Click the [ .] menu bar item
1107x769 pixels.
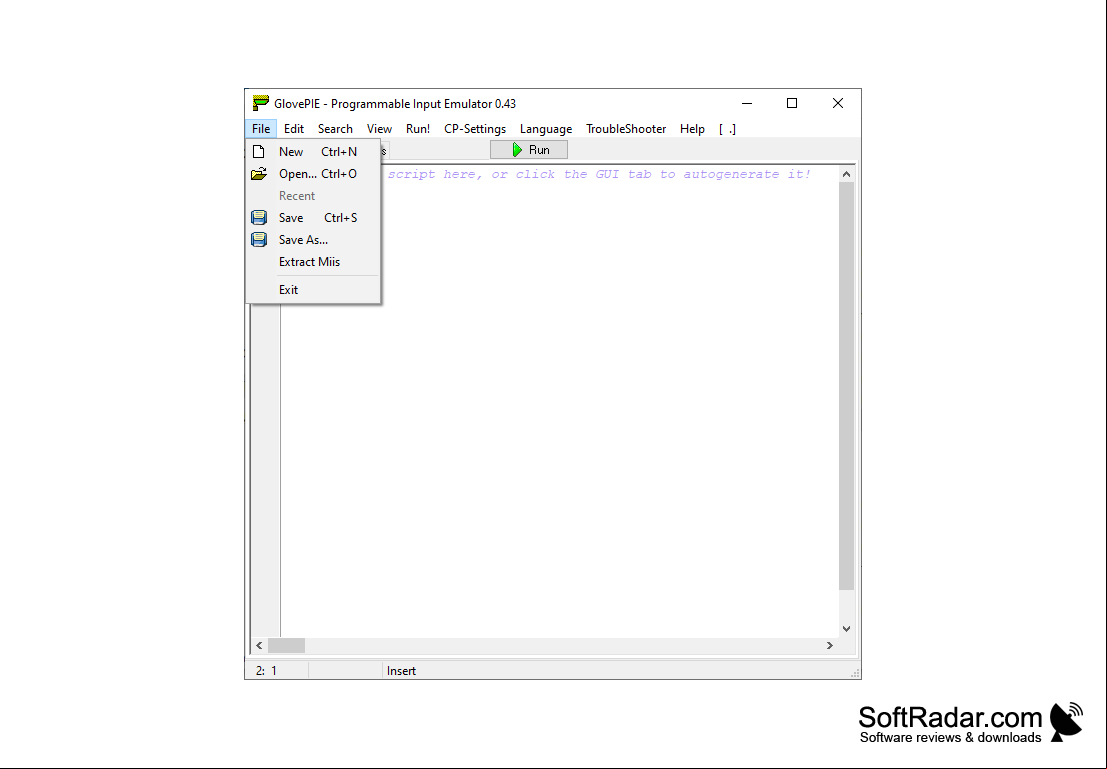click(x=727, y=129)
